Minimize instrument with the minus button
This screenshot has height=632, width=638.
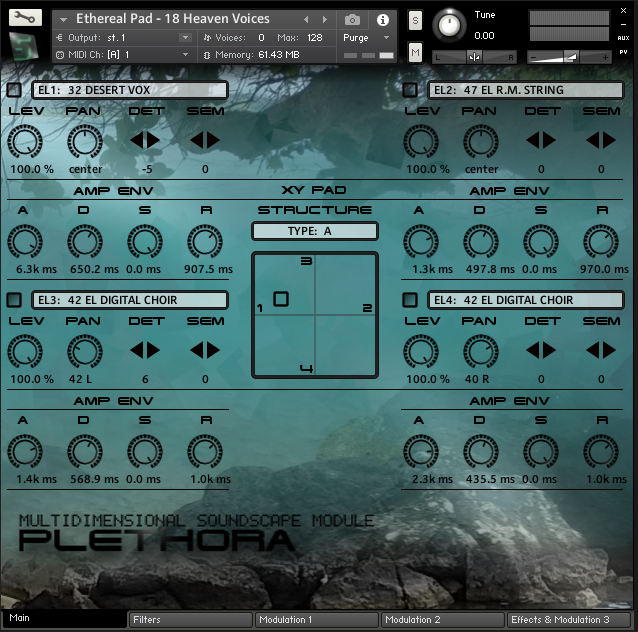[x=623, y=24]
